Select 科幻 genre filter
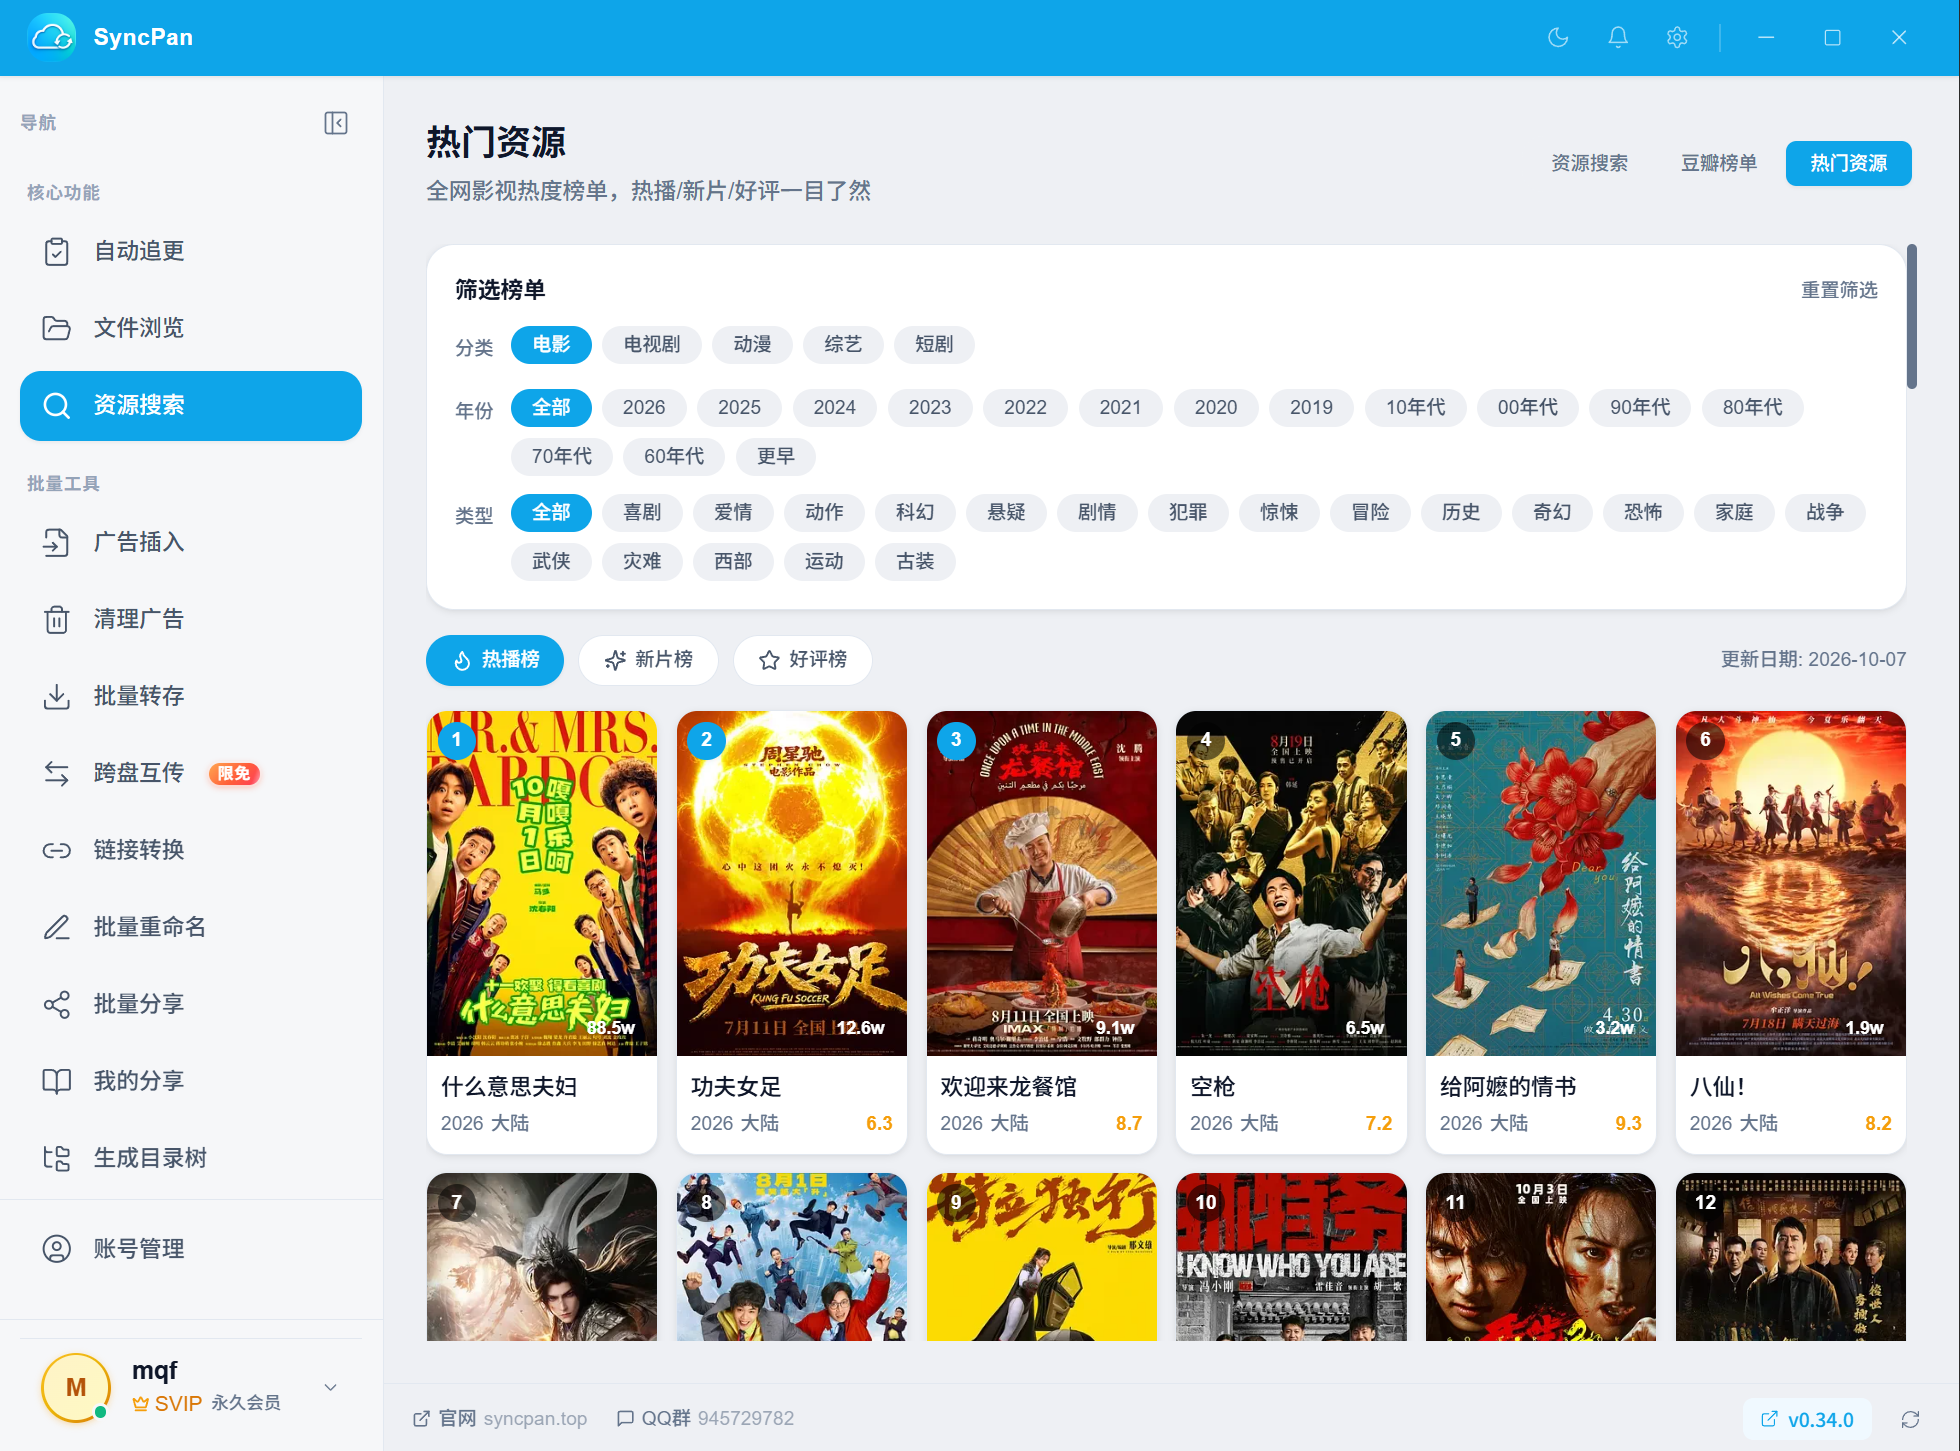 915,513
